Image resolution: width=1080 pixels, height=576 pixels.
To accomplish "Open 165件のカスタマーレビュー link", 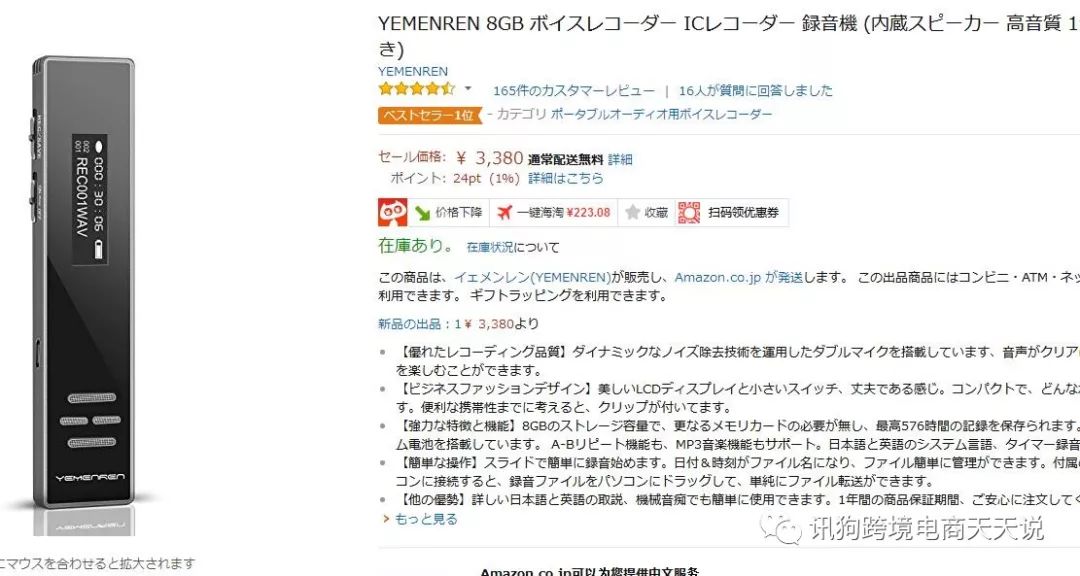I will [x=574, y=90].
